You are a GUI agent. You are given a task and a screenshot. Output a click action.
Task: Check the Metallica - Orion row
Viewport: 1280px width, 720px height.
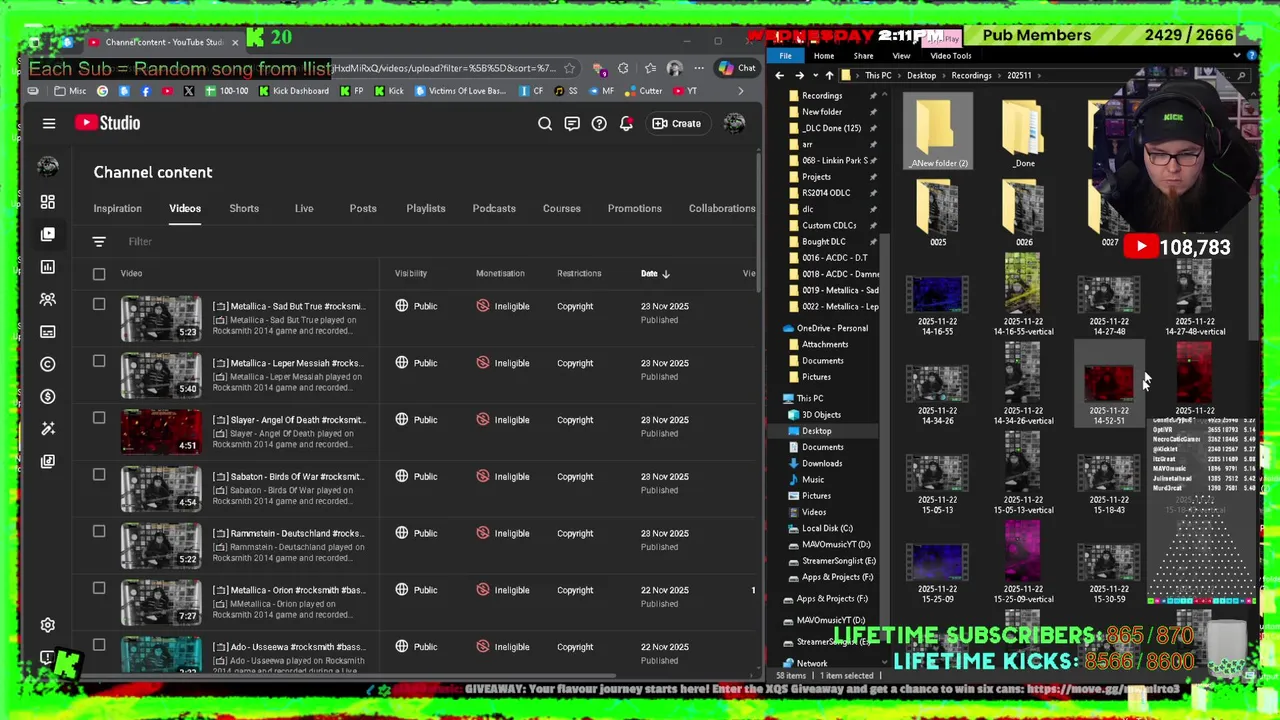pos(99,588)
